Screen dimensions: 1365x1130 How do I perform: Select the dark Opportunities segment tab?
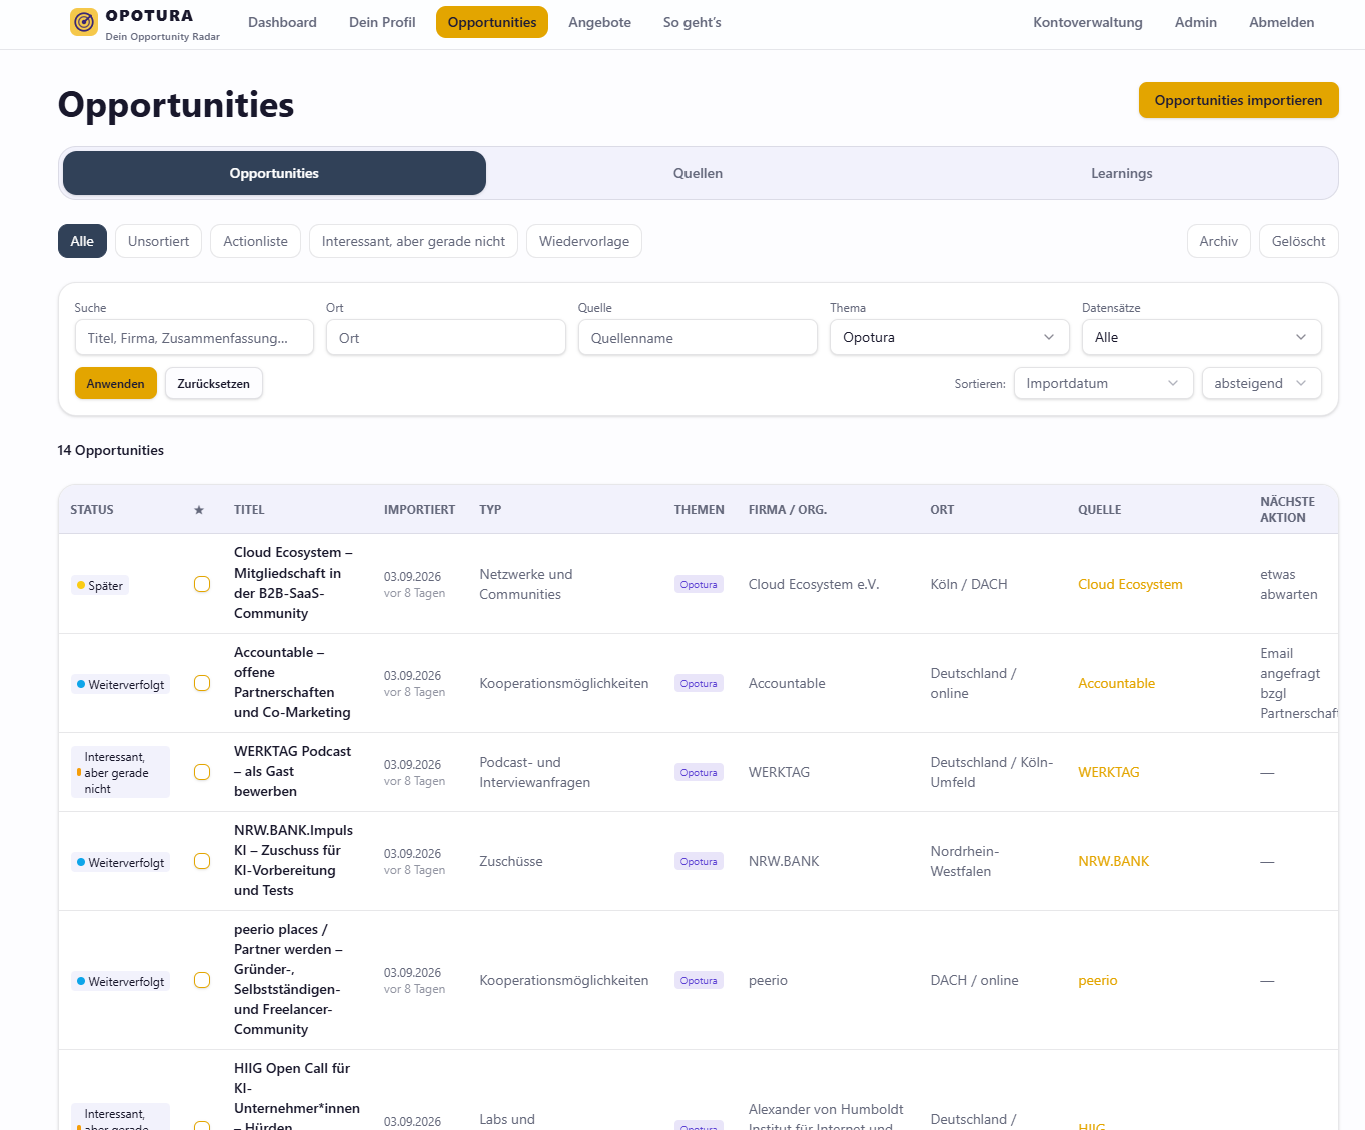point(274,173)
